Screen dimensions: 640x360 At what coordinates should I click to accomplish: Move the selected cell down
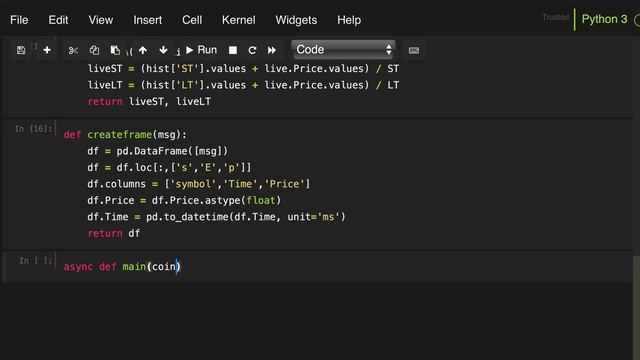point(163,50)
